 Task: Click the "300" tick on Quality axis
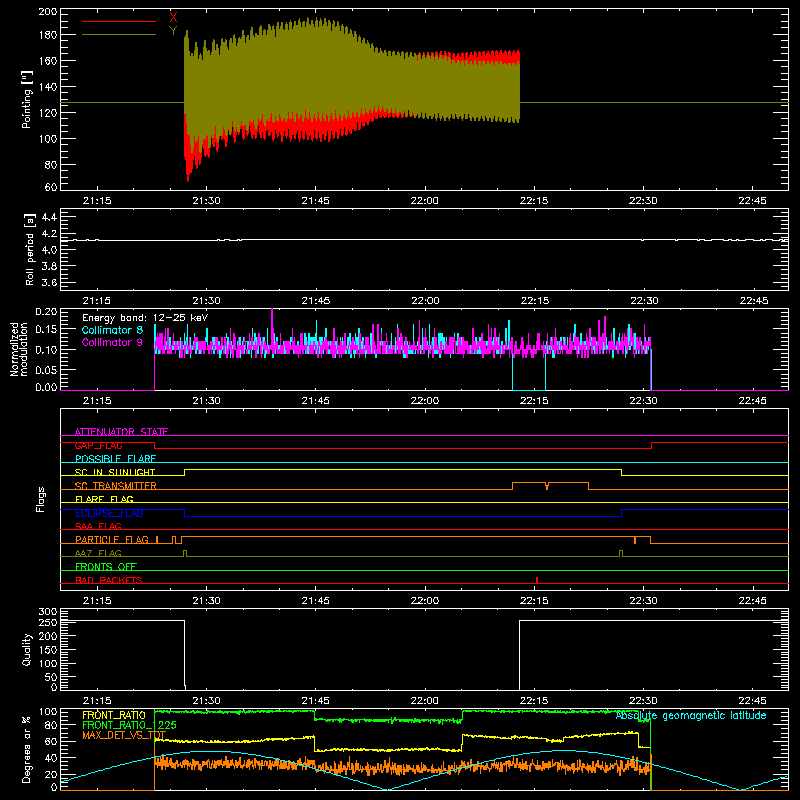[x=47, y=612]
